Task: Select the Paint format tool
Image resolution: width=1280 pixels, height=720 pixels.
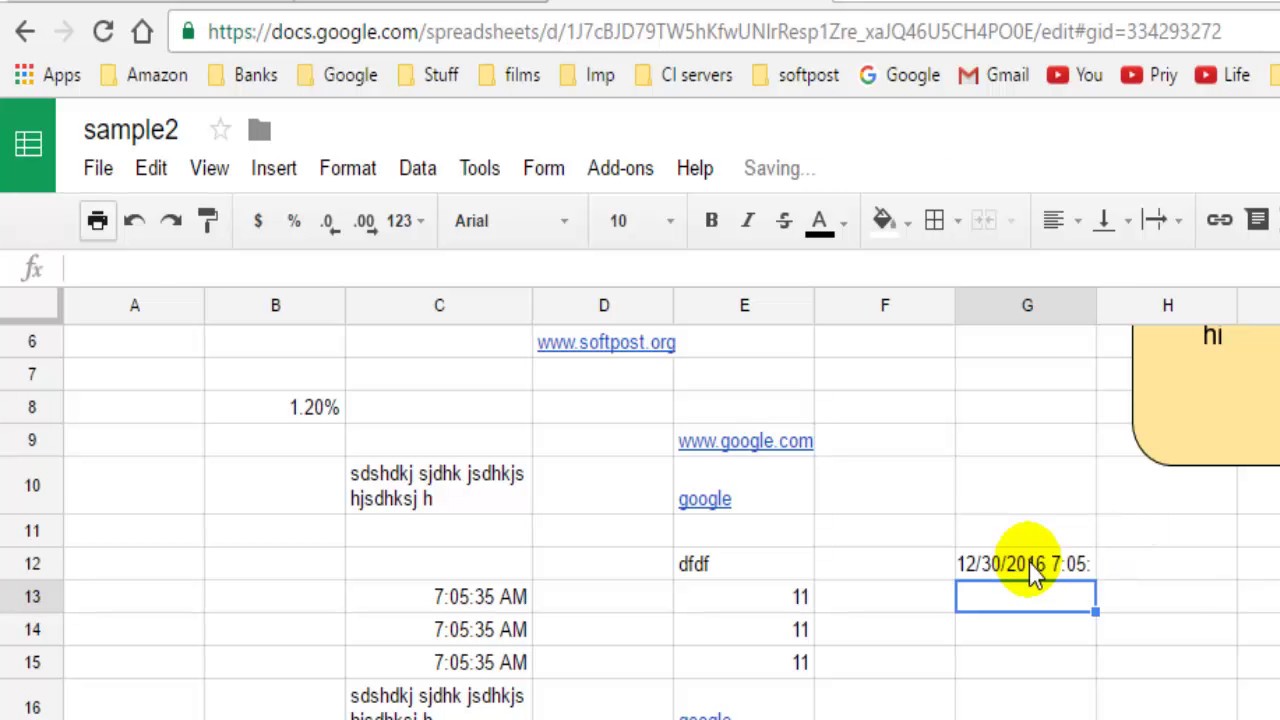Action: point(208,220)
